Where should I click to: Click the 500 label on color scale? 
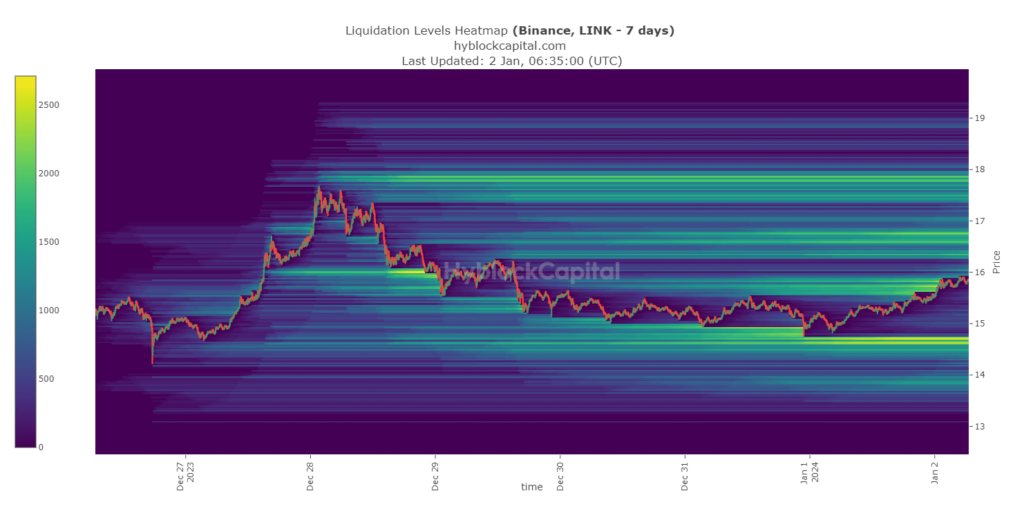(48, 379)
